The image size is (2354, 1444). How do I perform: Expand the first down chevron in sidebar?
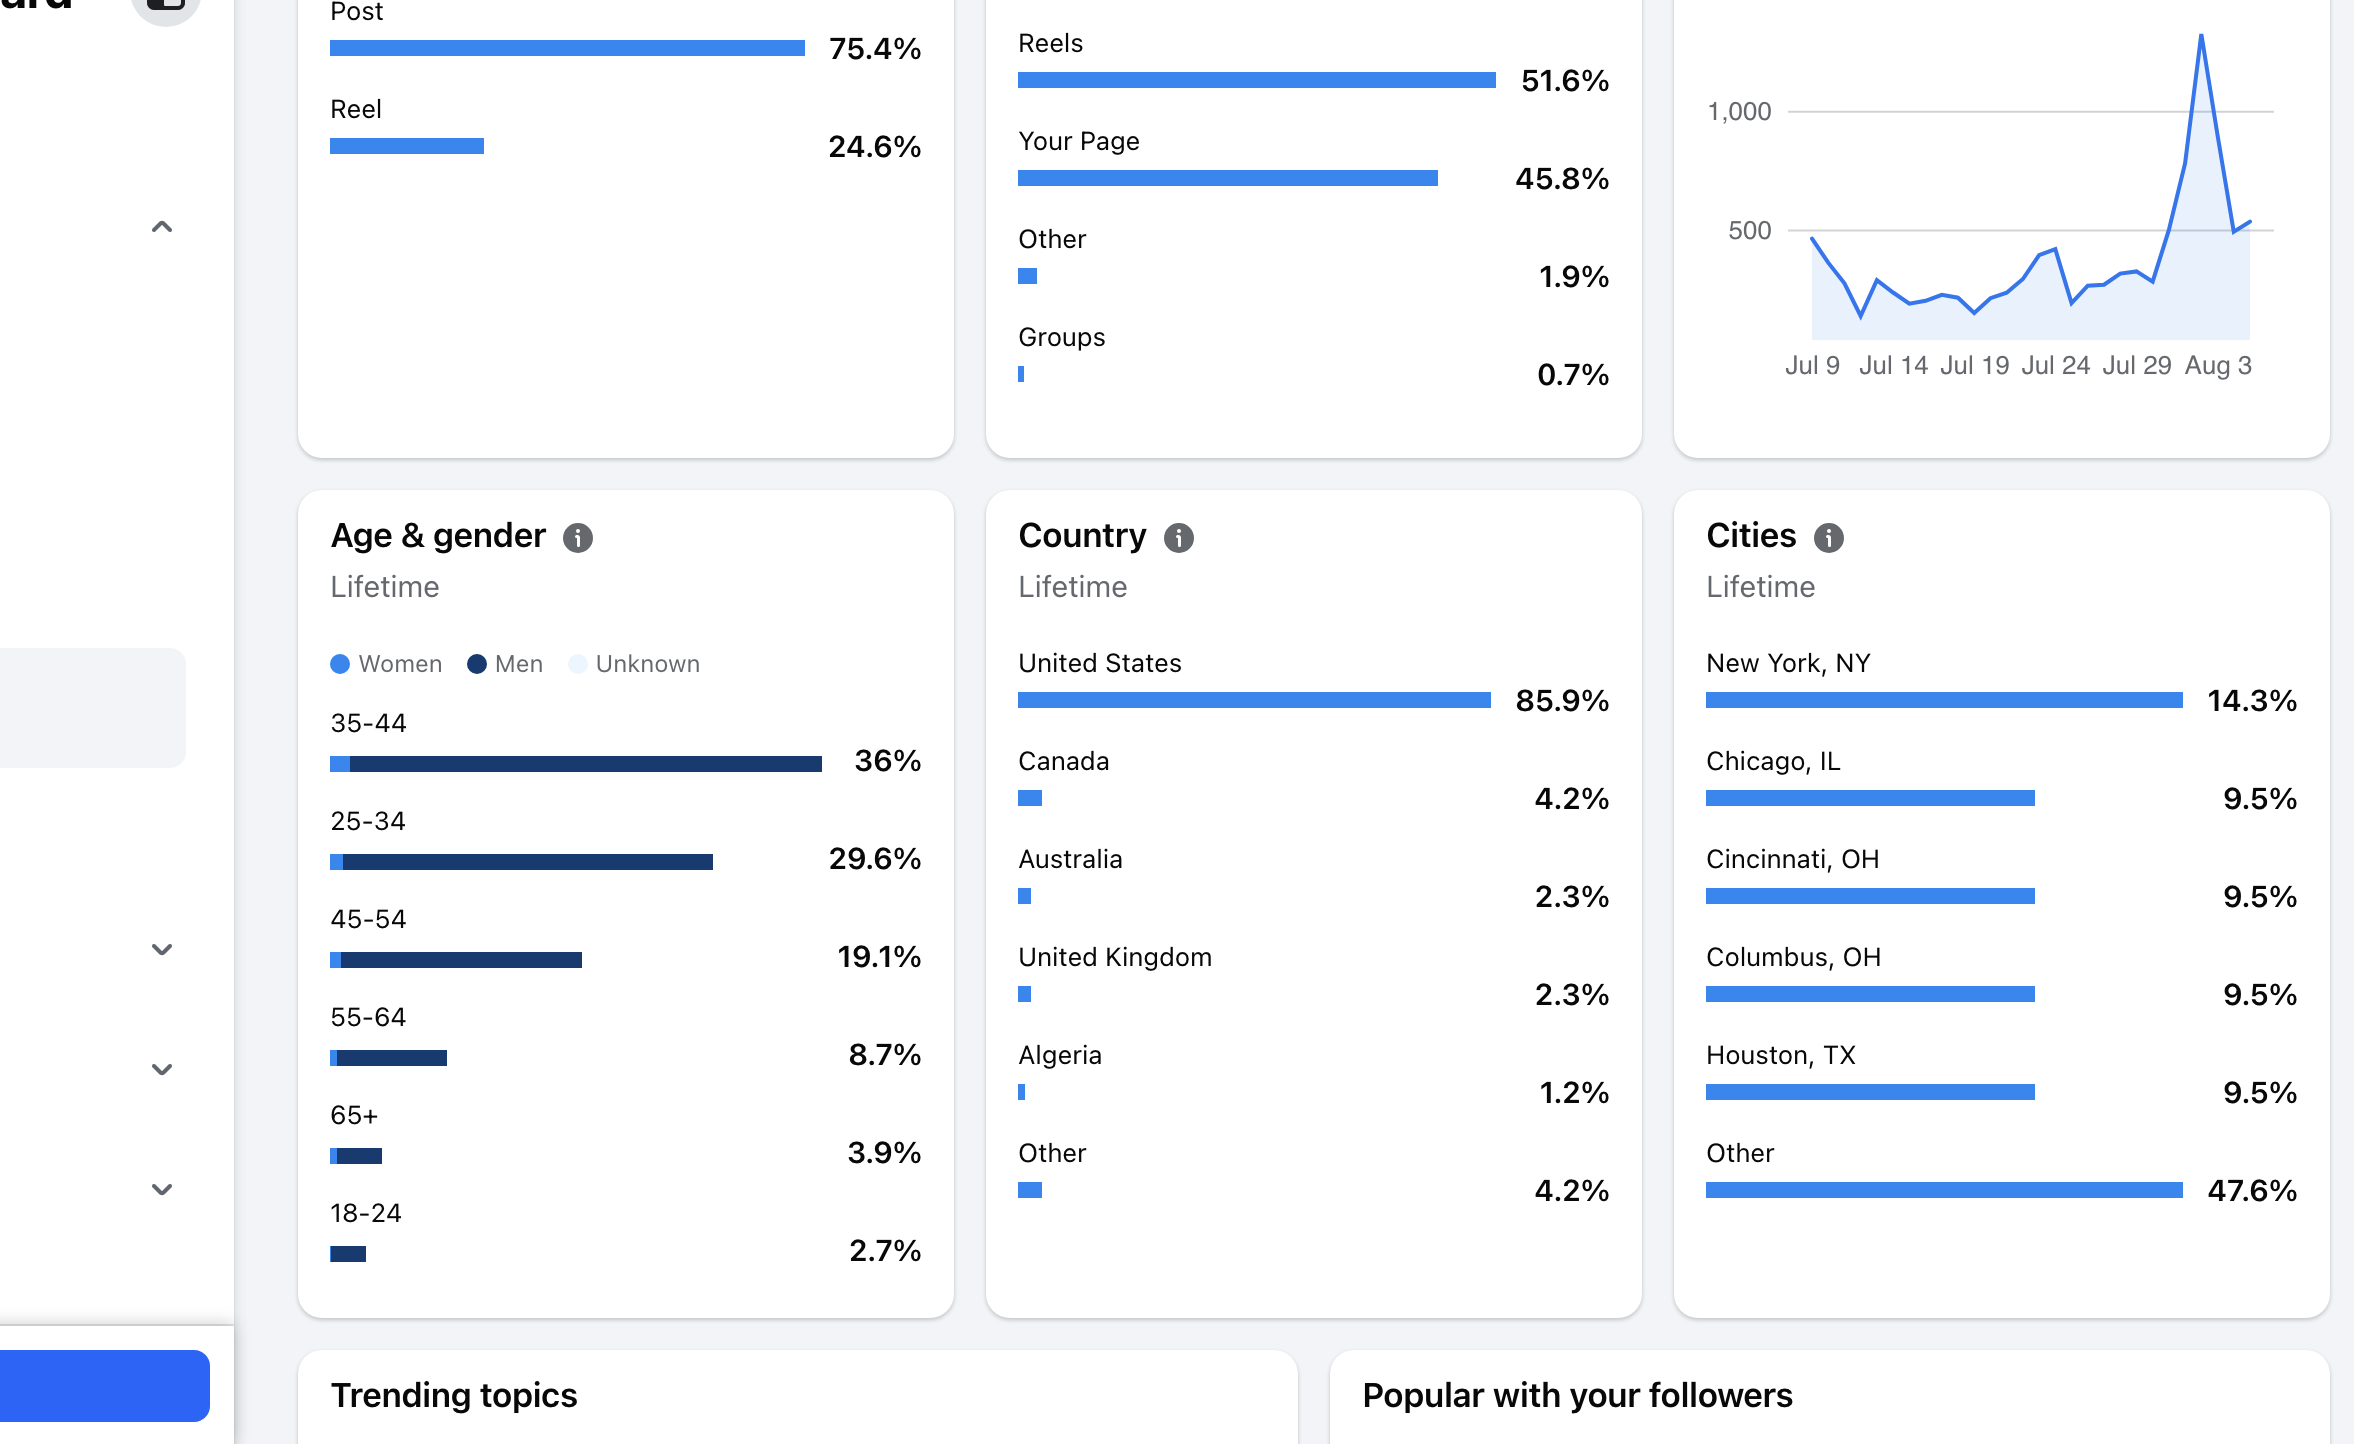click(162, 949)
